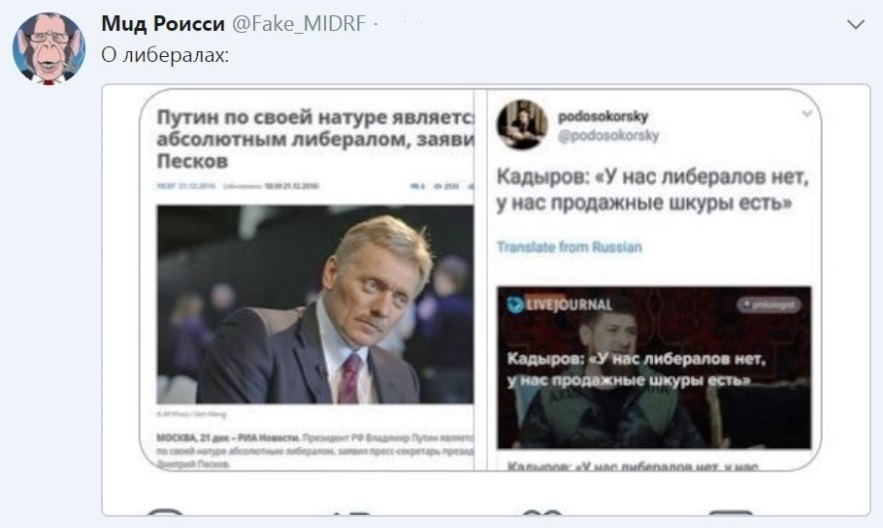Click the LiveJournal logo on the card
This screenshot has width=883, height=528.
[x=559, y=305]
